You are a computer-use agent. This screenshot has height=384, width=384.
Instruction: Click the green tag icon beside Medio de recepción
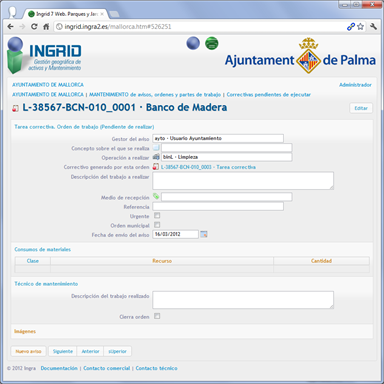156,196
